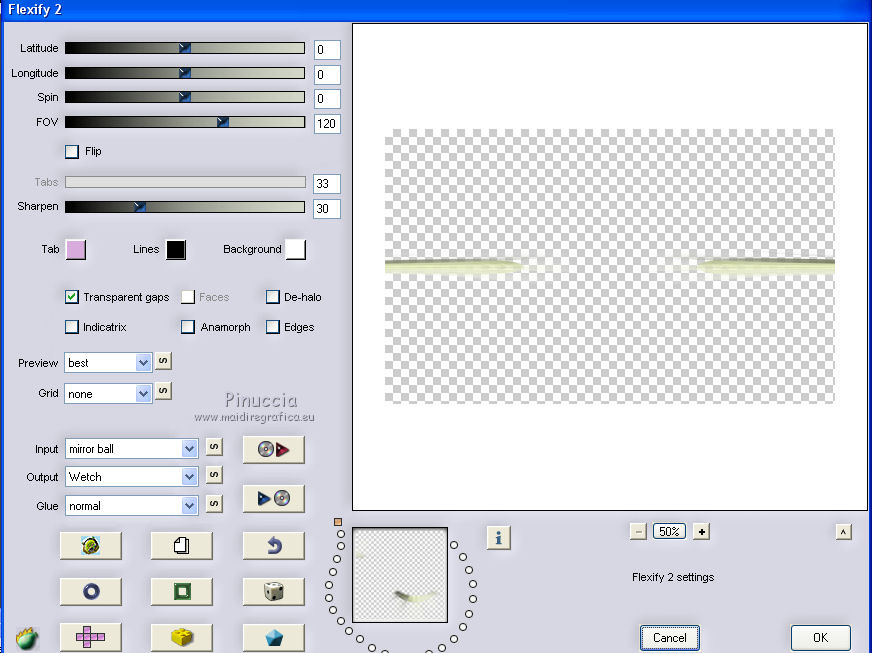The height and width of the screenshot is (653, 872).
Task: Click the S button next to Glue
Action: point(214,504)
